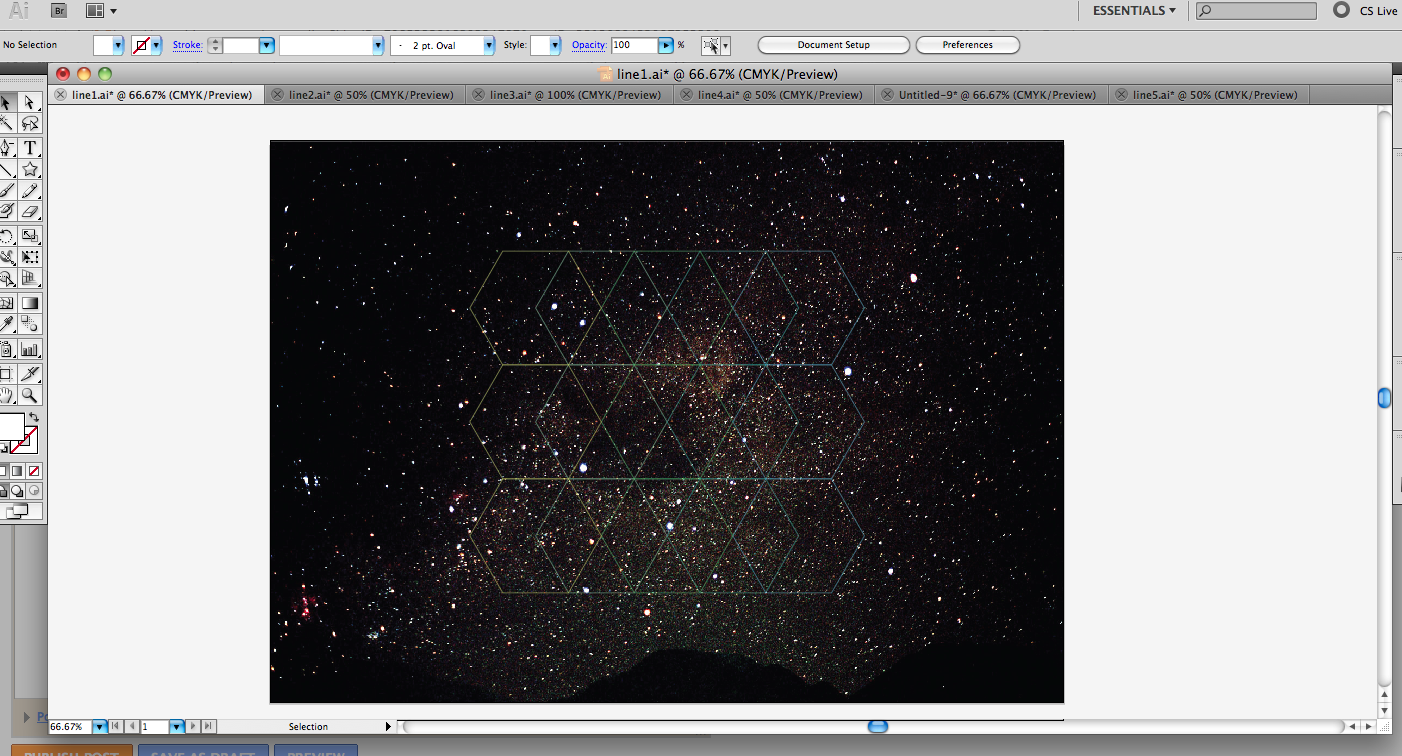The height and width of the screenshot is (756, 1402).
Task: Select the Selection (black arrow) tool
Action: (x=7, y=102)
